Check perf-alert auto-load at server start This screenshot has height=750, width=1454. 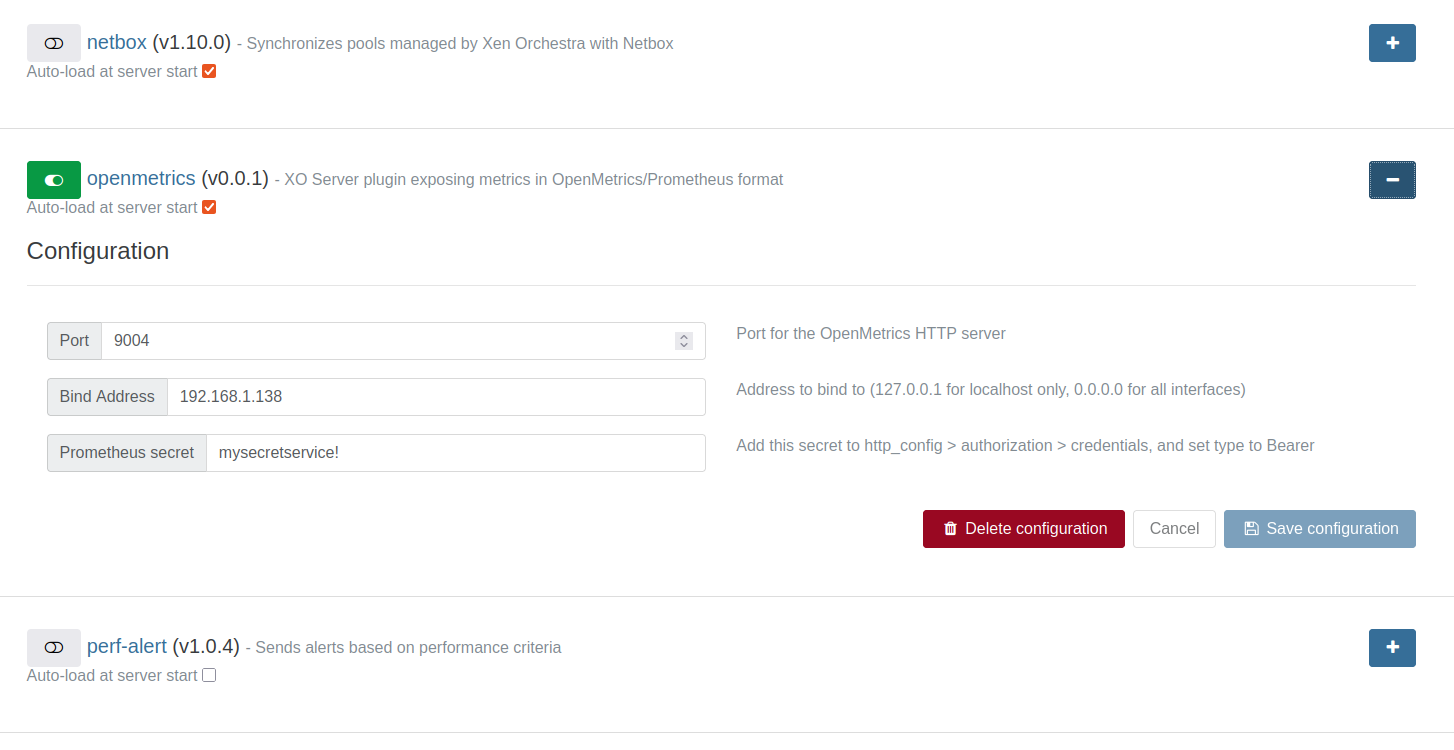click(209, 675)
